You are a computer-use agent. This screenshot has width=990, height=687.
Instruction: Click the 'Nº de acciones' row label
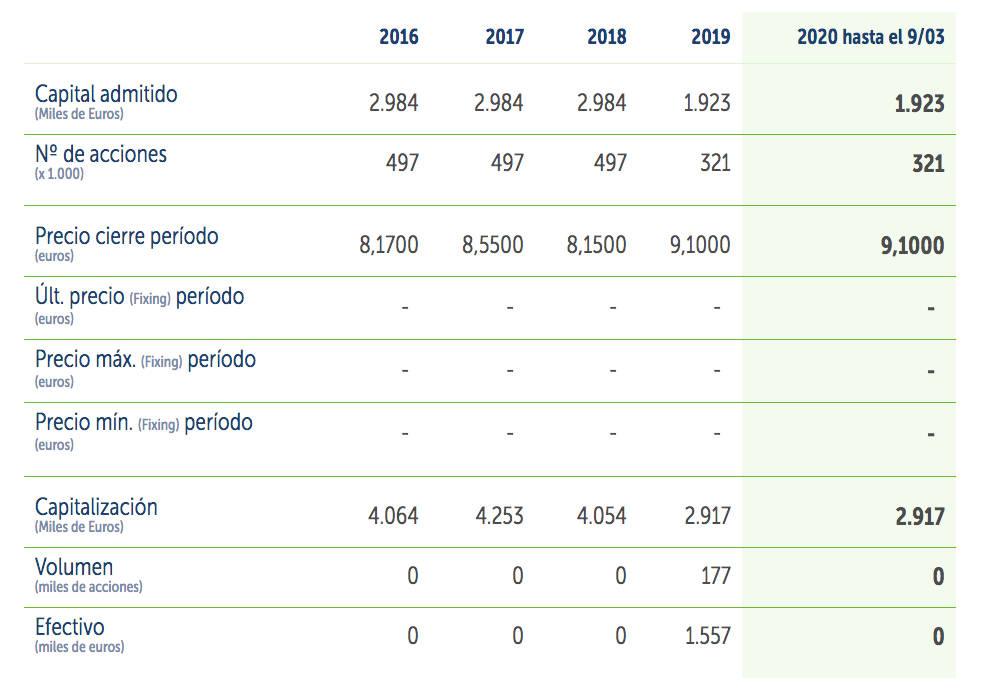100,154
